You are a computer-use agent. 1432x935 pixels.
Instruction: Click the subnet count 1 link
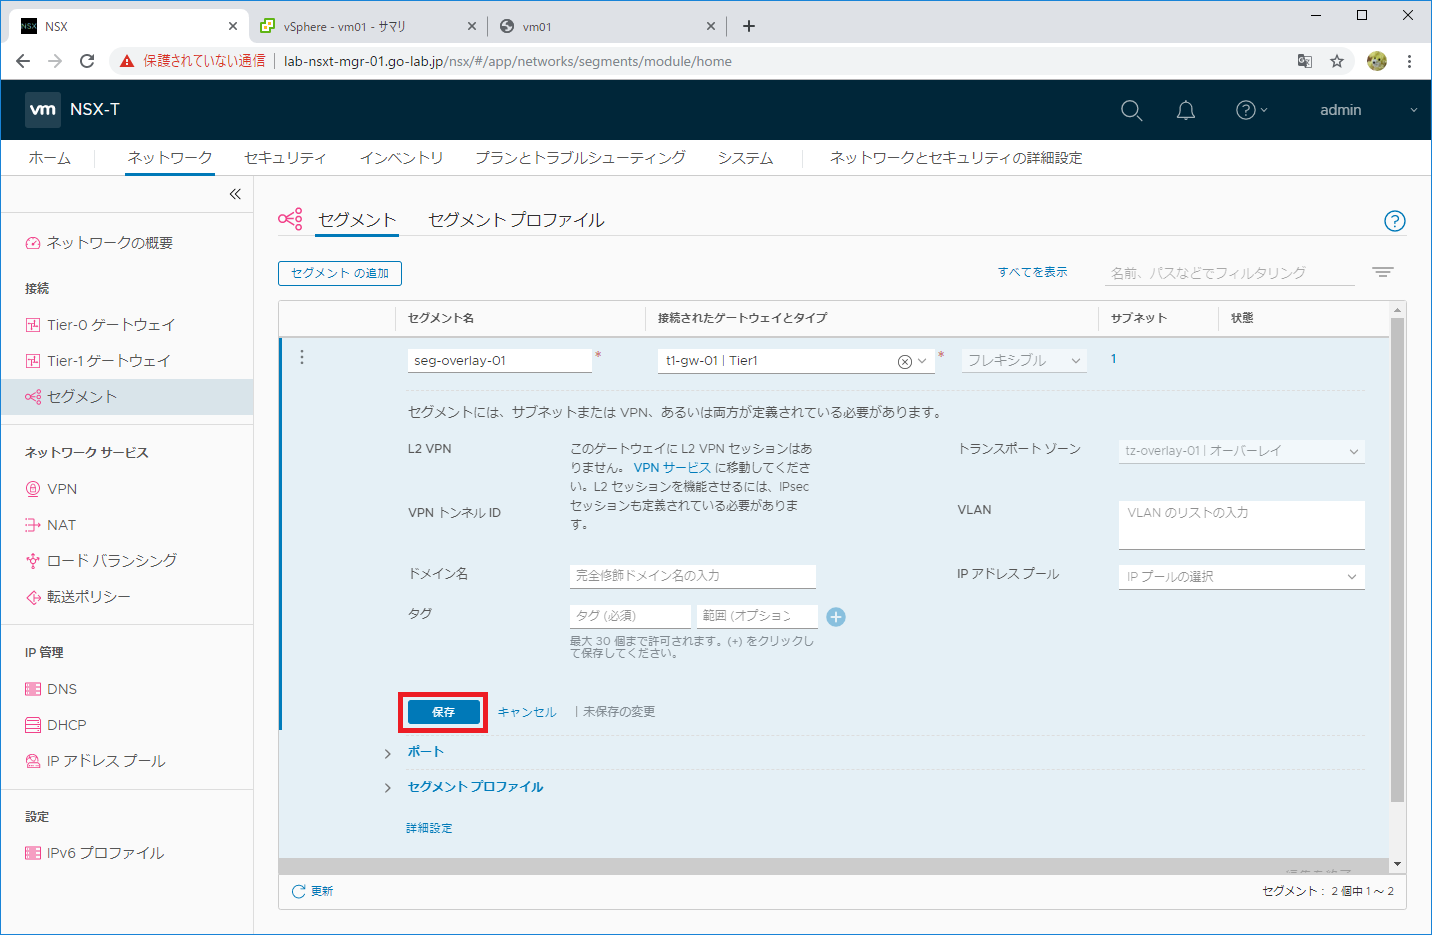(1113, 359)
